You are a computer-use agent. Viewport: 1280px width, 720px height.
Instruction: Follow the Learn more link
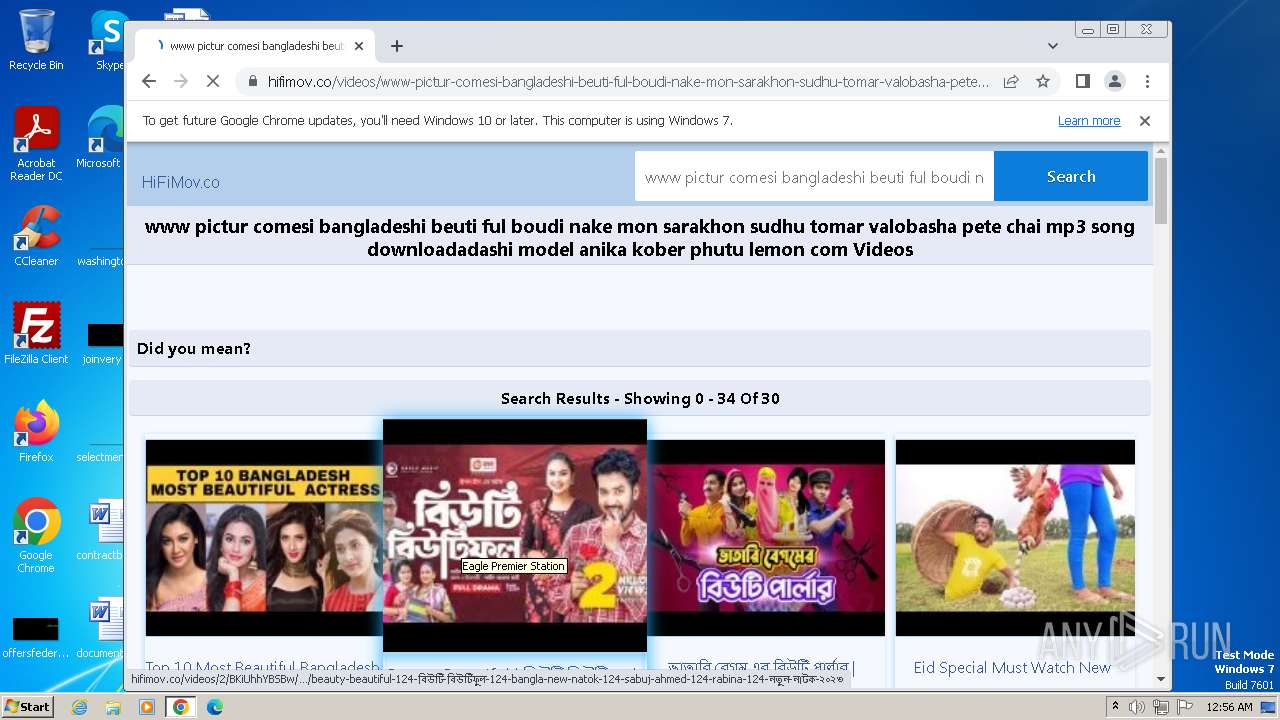[x=1089, y=121]
